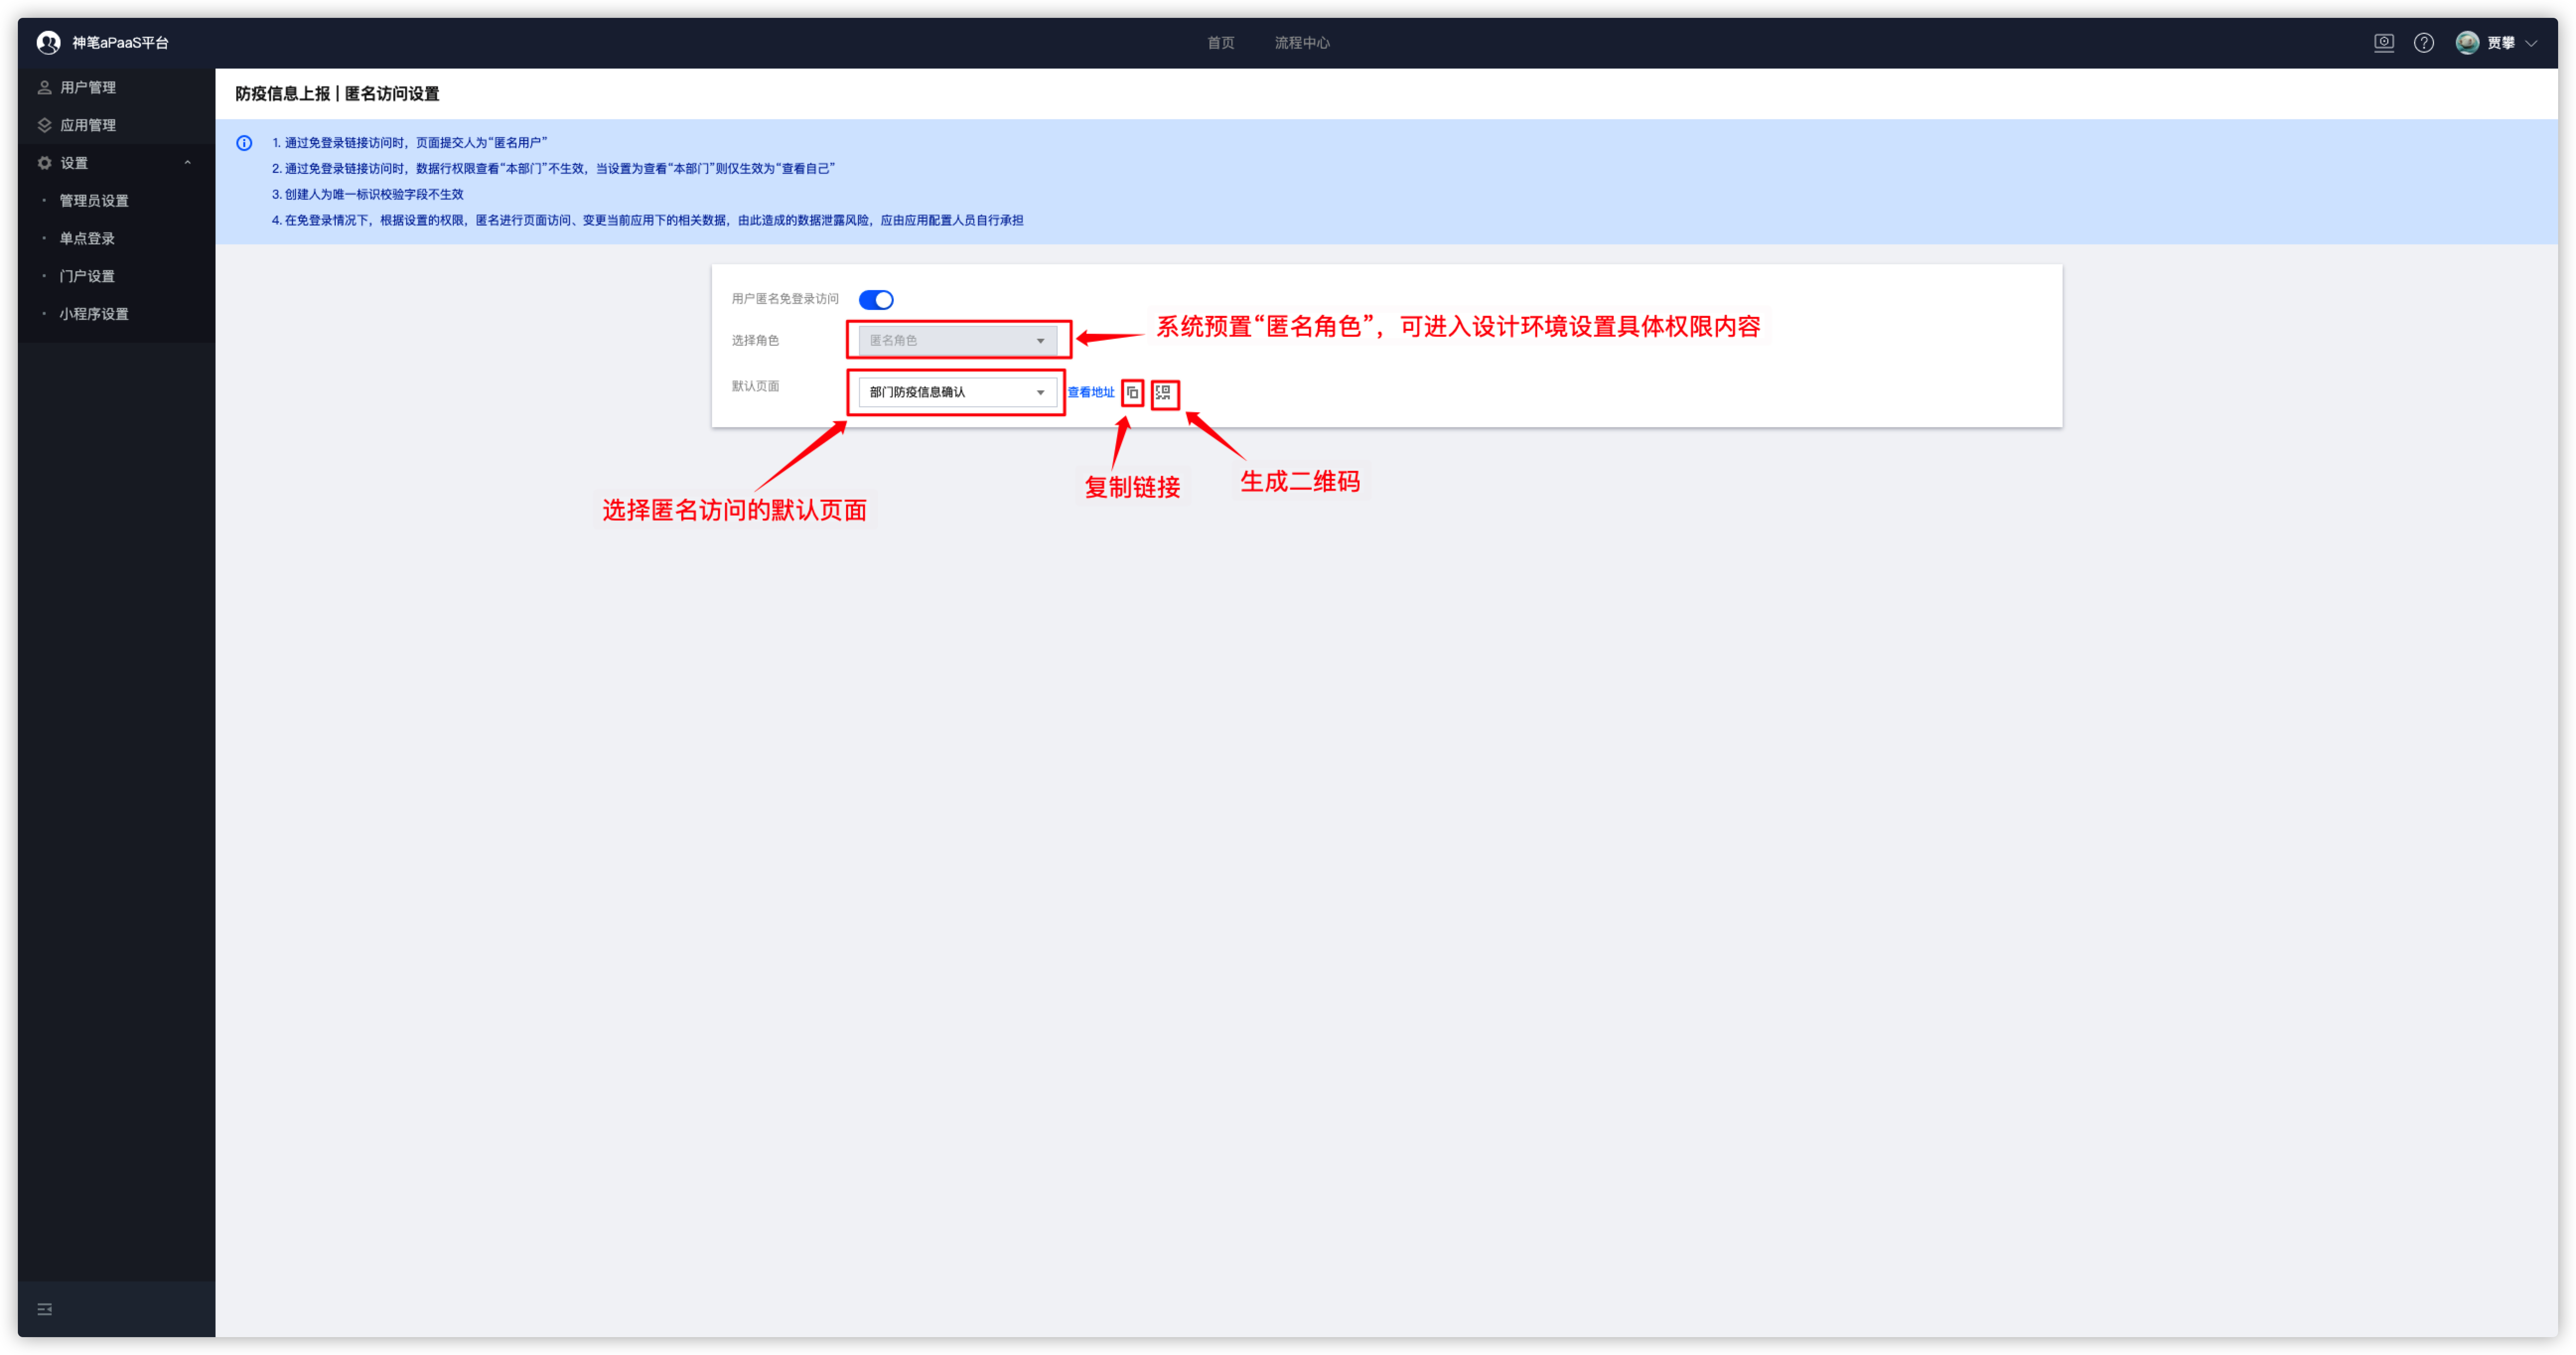Collapse the sidebar with the bottom icon
Image resolution: width=2576 pixels, height=1355 pixels.
[x=44, y=1309]
